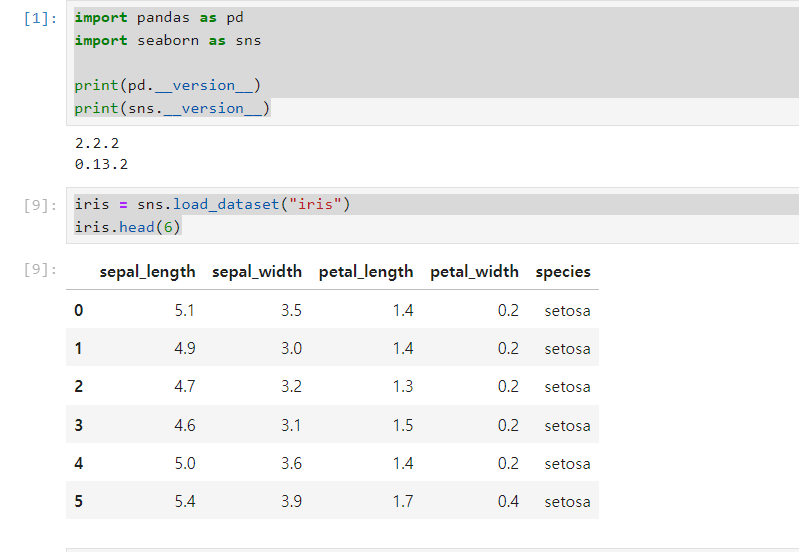Click the [9]: output prompt beside the table

point(40,269)
